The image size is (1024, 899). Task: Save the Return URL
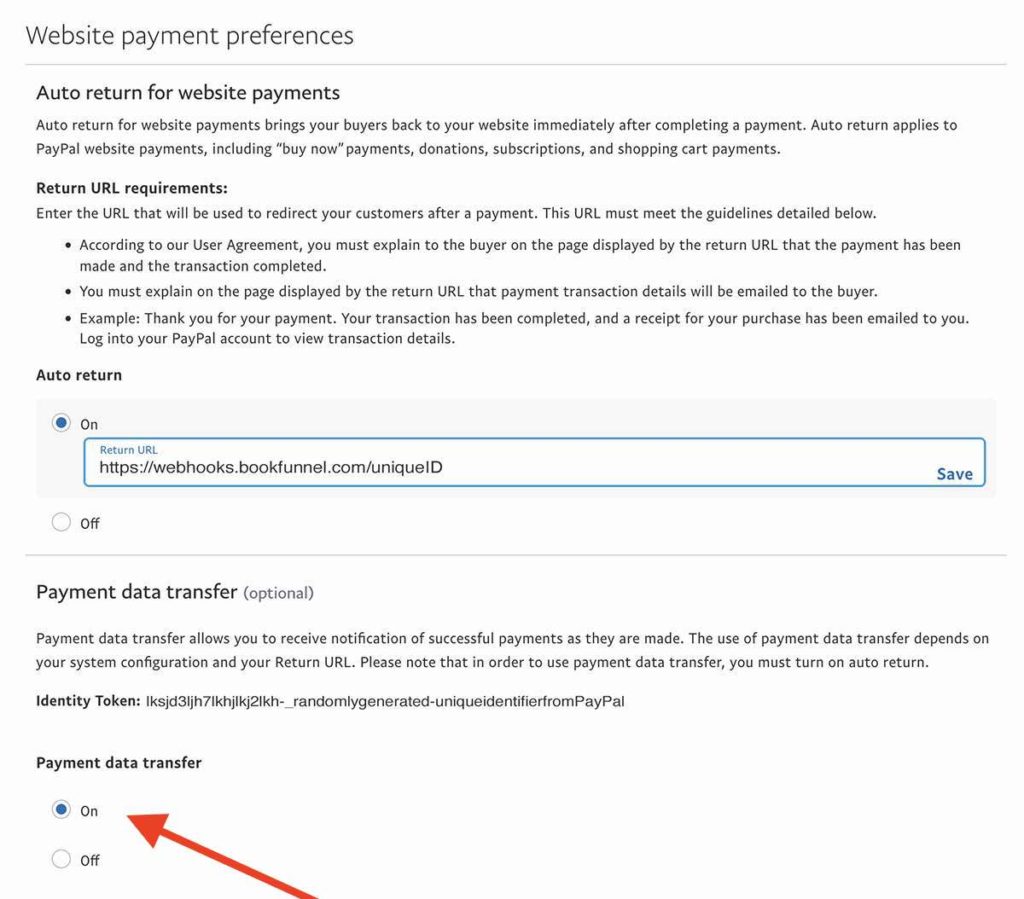point(954,473)
